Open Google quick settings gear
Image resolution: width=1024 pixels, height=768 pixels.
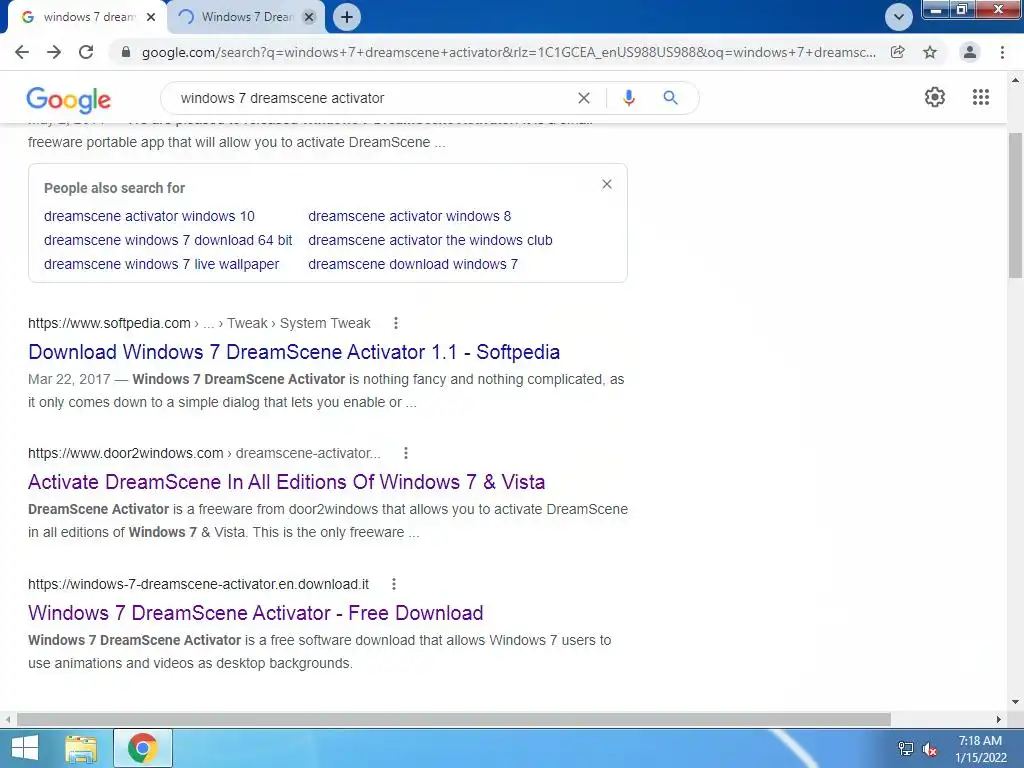coord(935,97)
